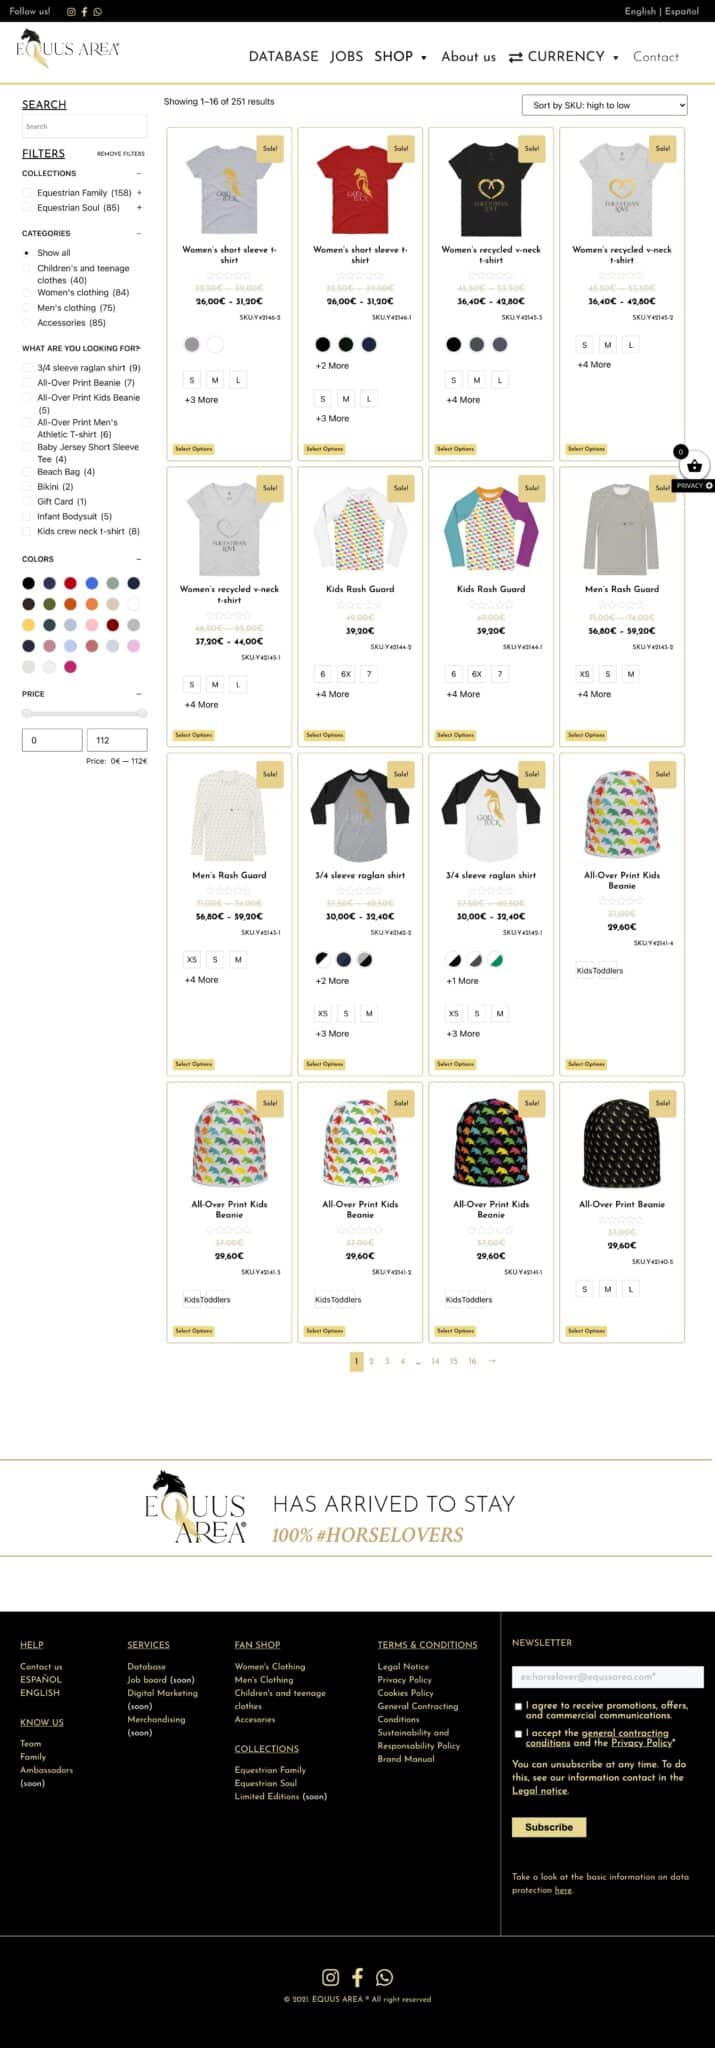This screenshot has width=715, height=2048.
Task: Go to next page arrow in pagination
Action: pos(491,1361)
